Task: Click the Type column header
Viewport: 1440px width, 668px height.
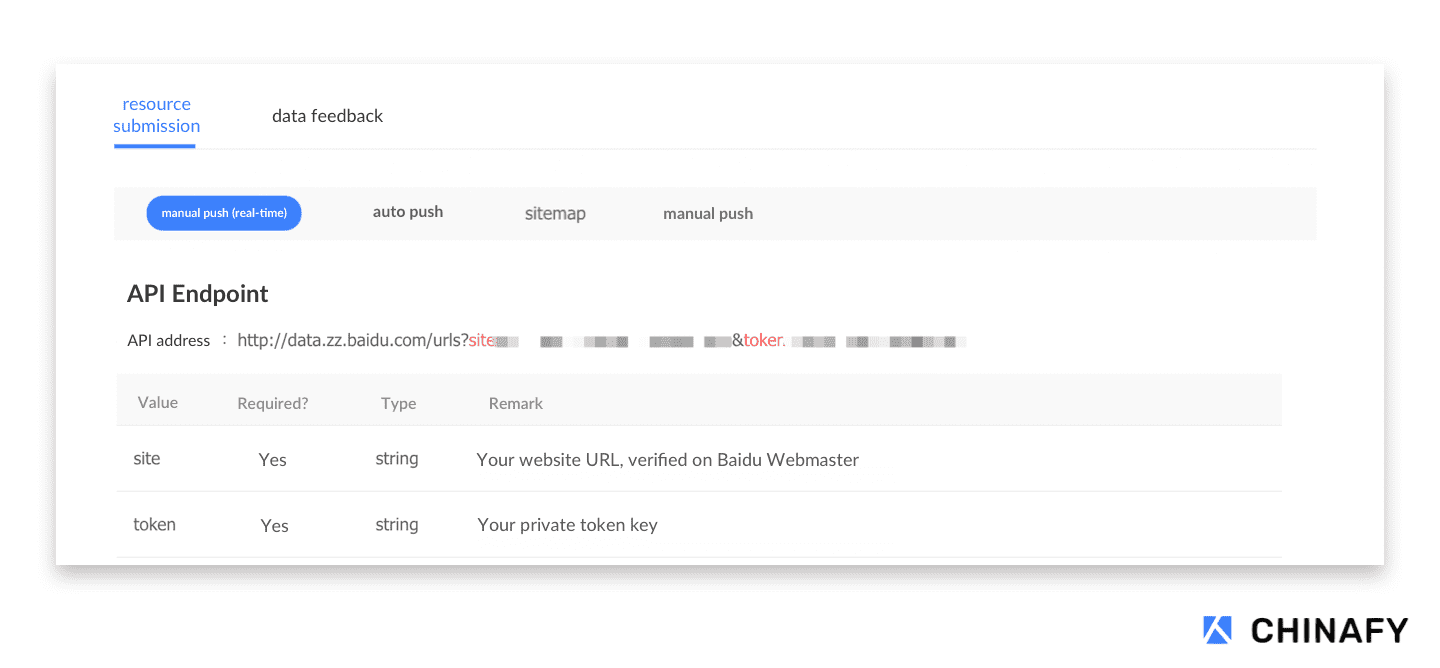Action: tap(398, 404)
